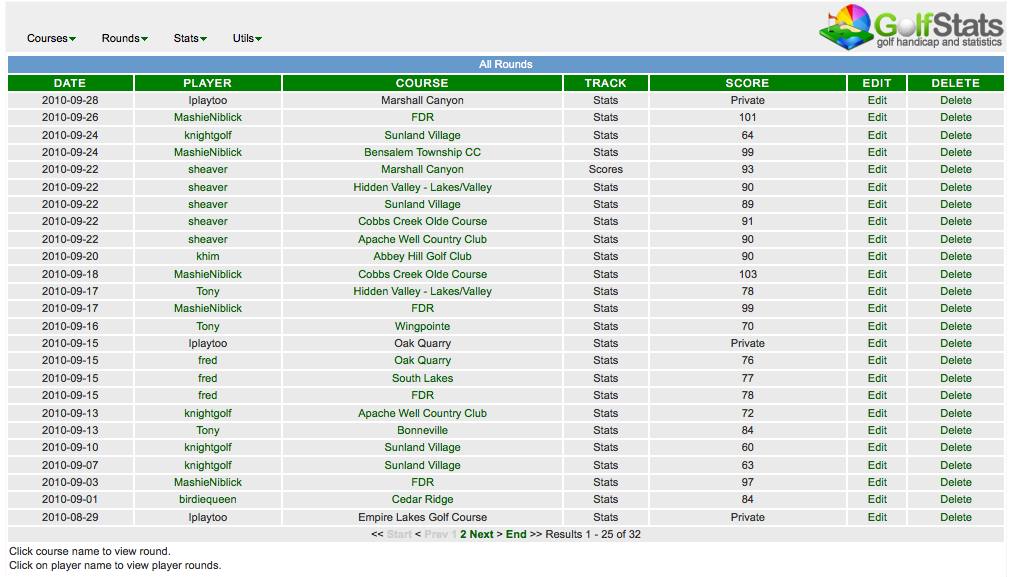
Task: Click the SCORE column header
Action: tap(747, 83)
